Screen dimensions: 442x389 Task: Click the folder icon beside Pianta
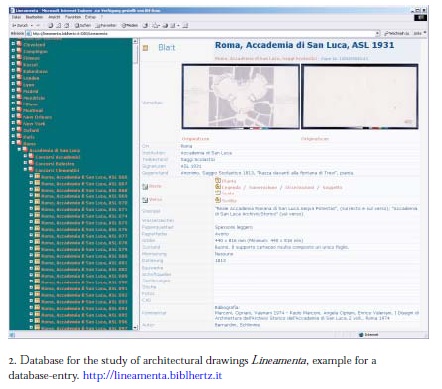(218, 181)
